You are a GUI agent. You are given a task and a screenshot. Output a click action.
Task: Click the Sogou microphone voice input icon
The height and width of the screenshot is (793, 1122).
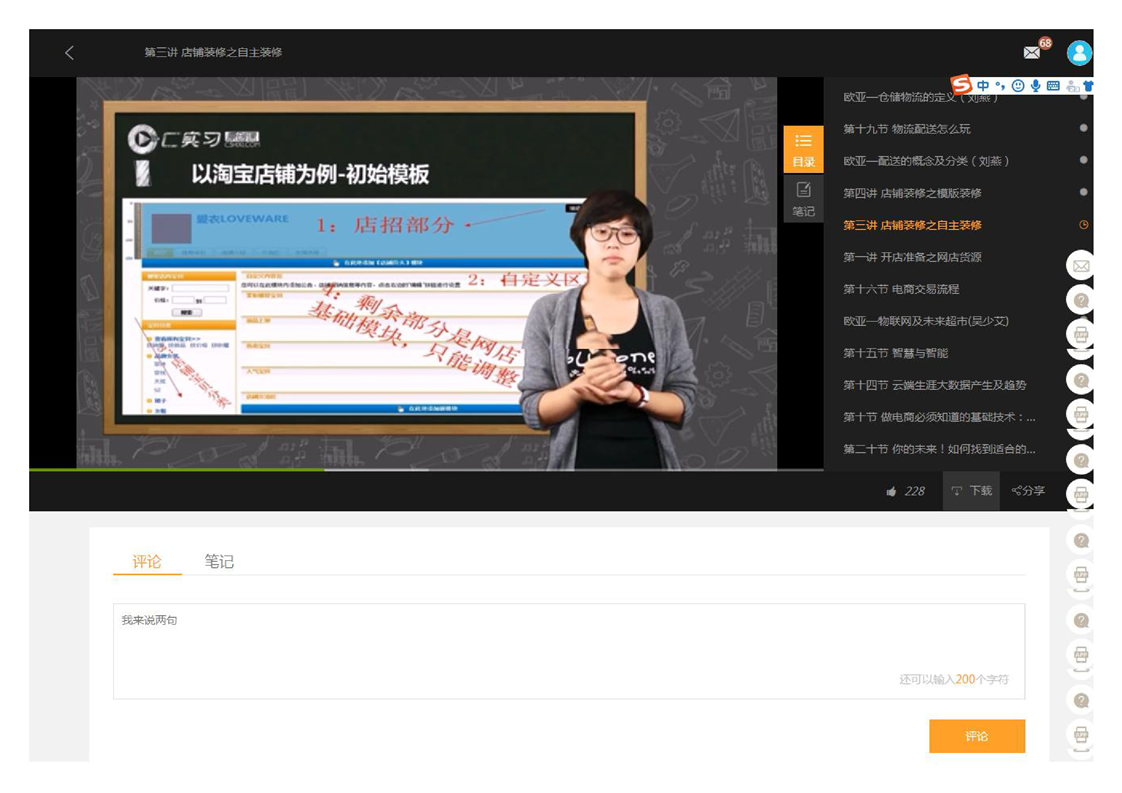1035,86
